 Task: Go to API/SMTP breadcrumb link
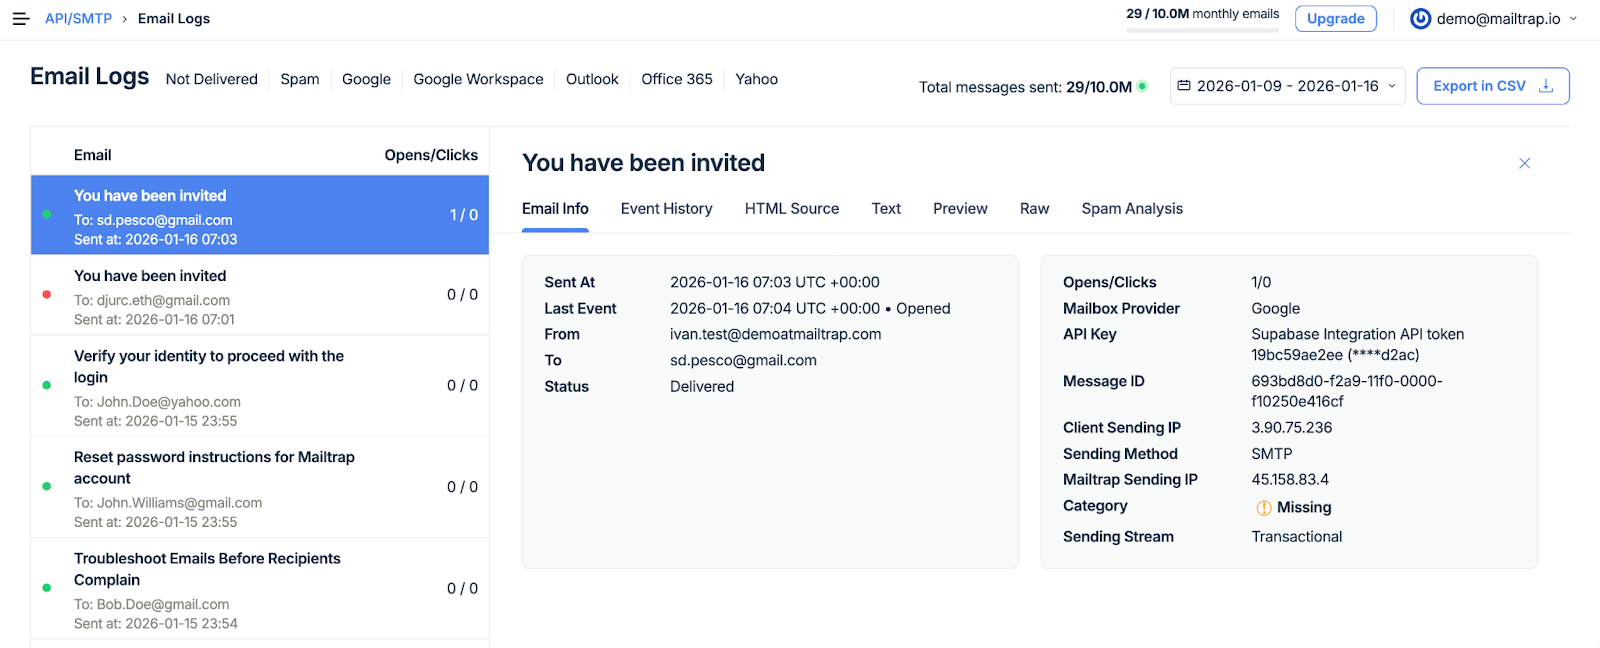[x=78, y=19]
